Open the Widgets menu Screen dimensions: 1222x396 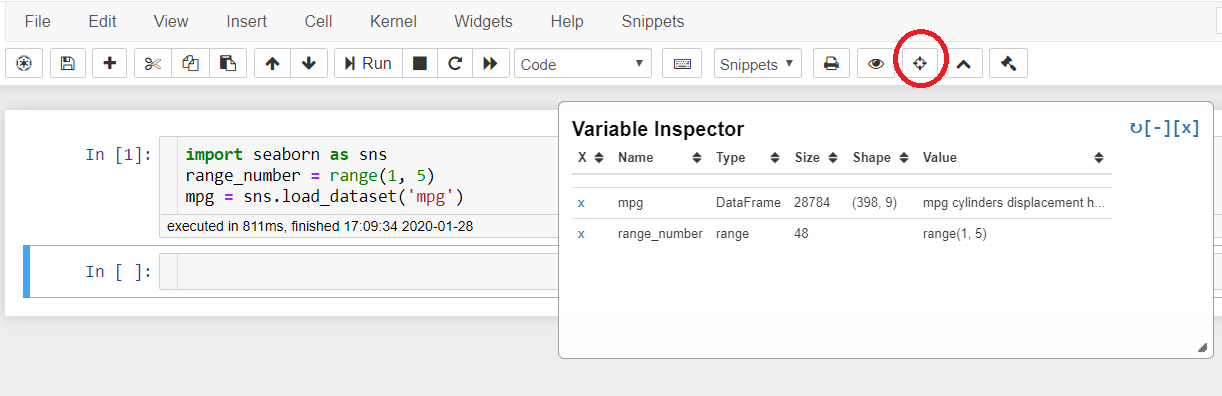(x=483, y=21)
